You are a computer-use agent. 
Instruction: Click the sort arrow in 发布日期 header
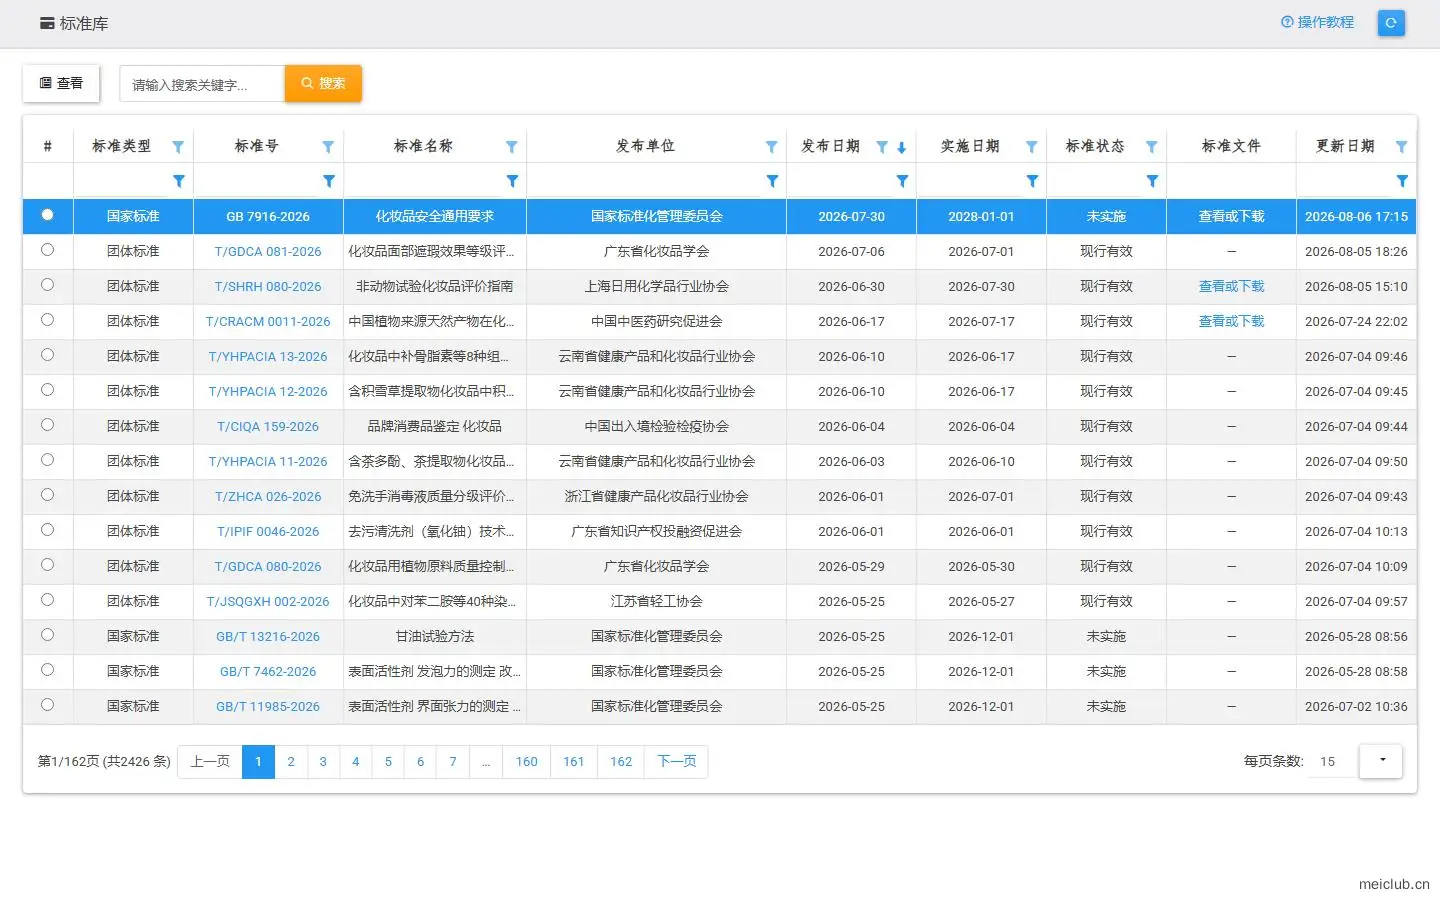pyautogui.click(x=901, y=148)
